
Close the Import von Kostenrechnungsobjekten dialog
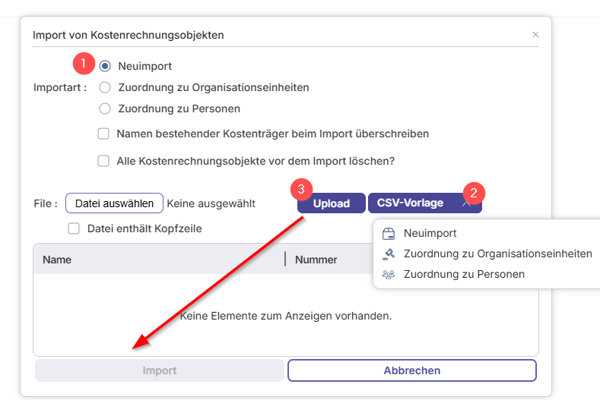click(x=535, y=35)
